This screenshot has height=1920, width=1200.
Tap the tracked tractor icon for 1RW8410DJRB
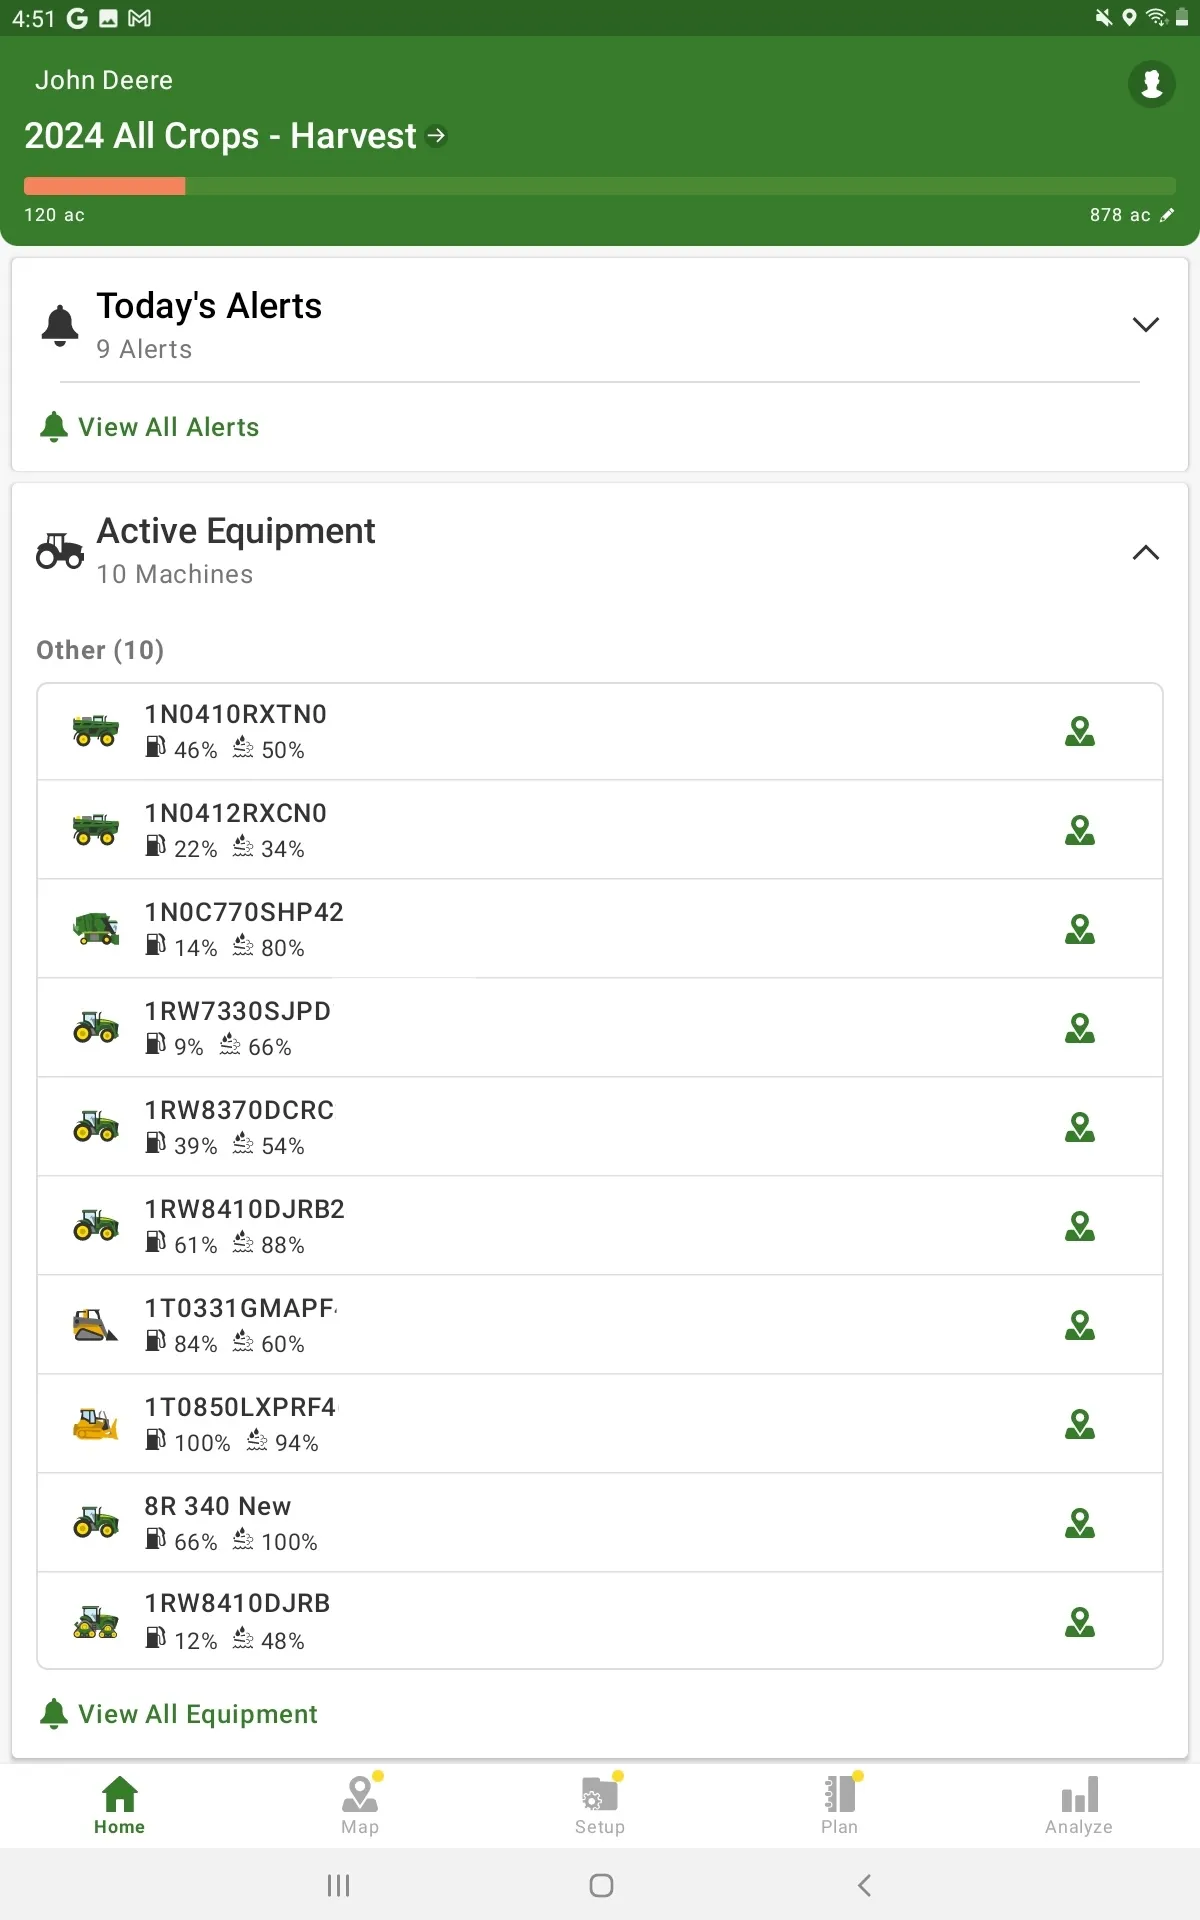tap(95, 1621)
